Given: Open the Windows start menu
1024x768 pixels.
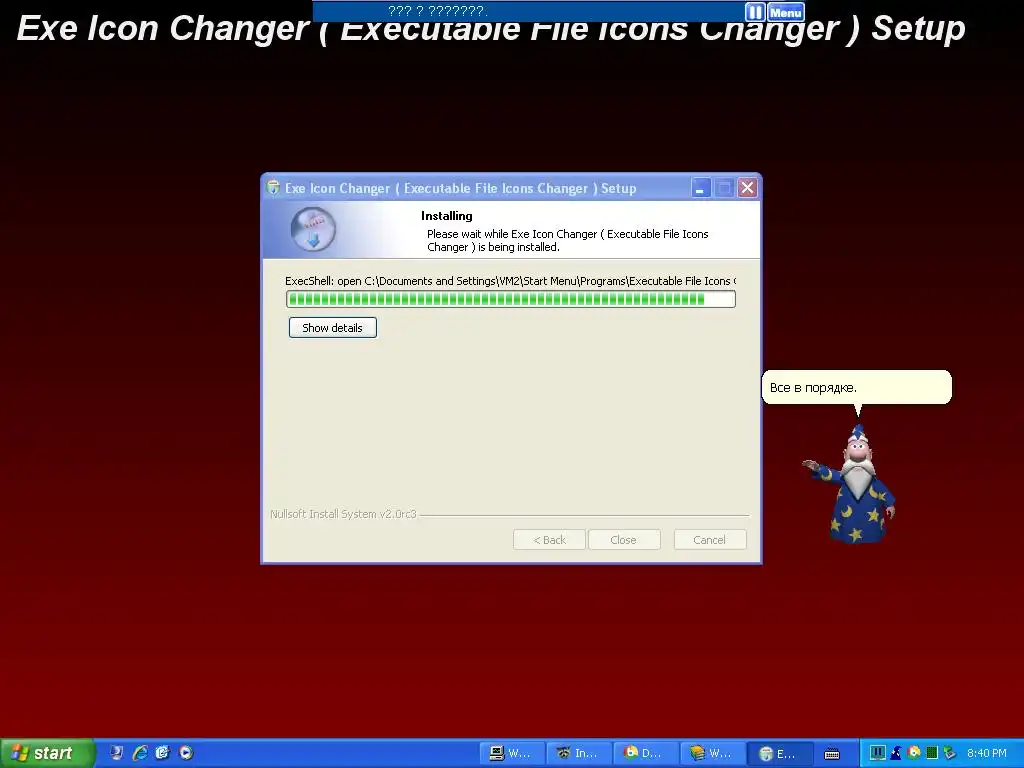Looking at the screenshot, I should click(x=46, y=753).
